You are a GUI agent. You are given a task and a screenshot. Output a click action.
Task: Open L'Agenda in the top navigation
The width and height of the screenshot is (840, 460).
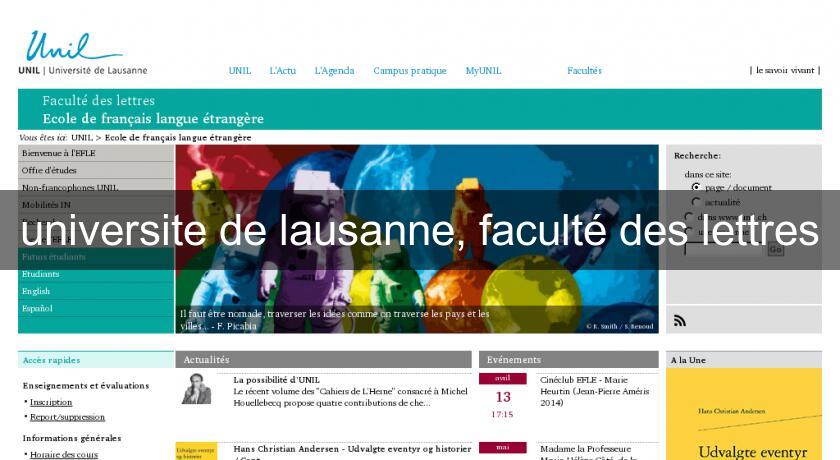[334, 70]
